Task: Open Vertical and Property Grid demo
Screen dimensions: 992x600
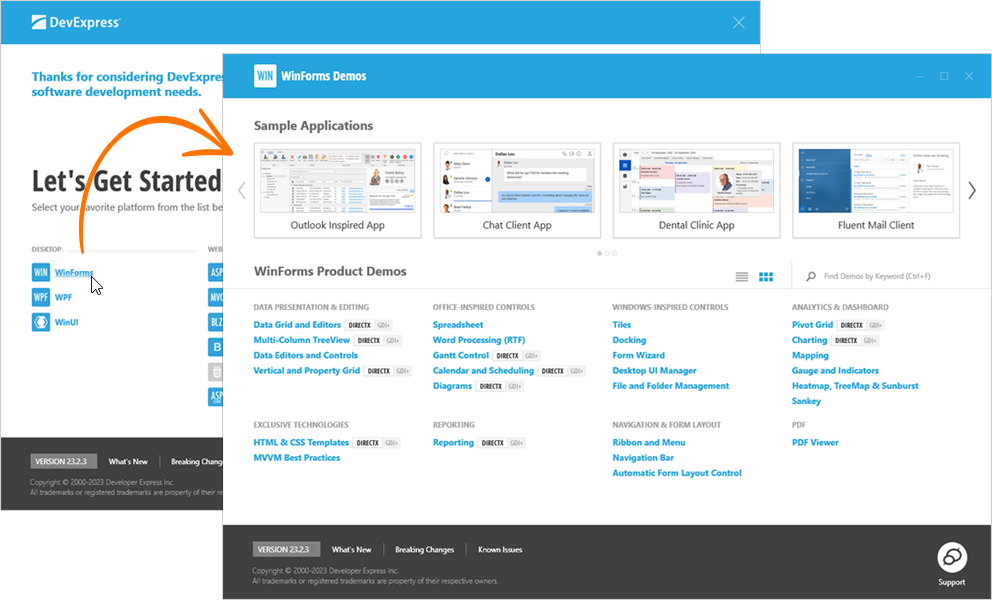Action: (x=306, y=370)
